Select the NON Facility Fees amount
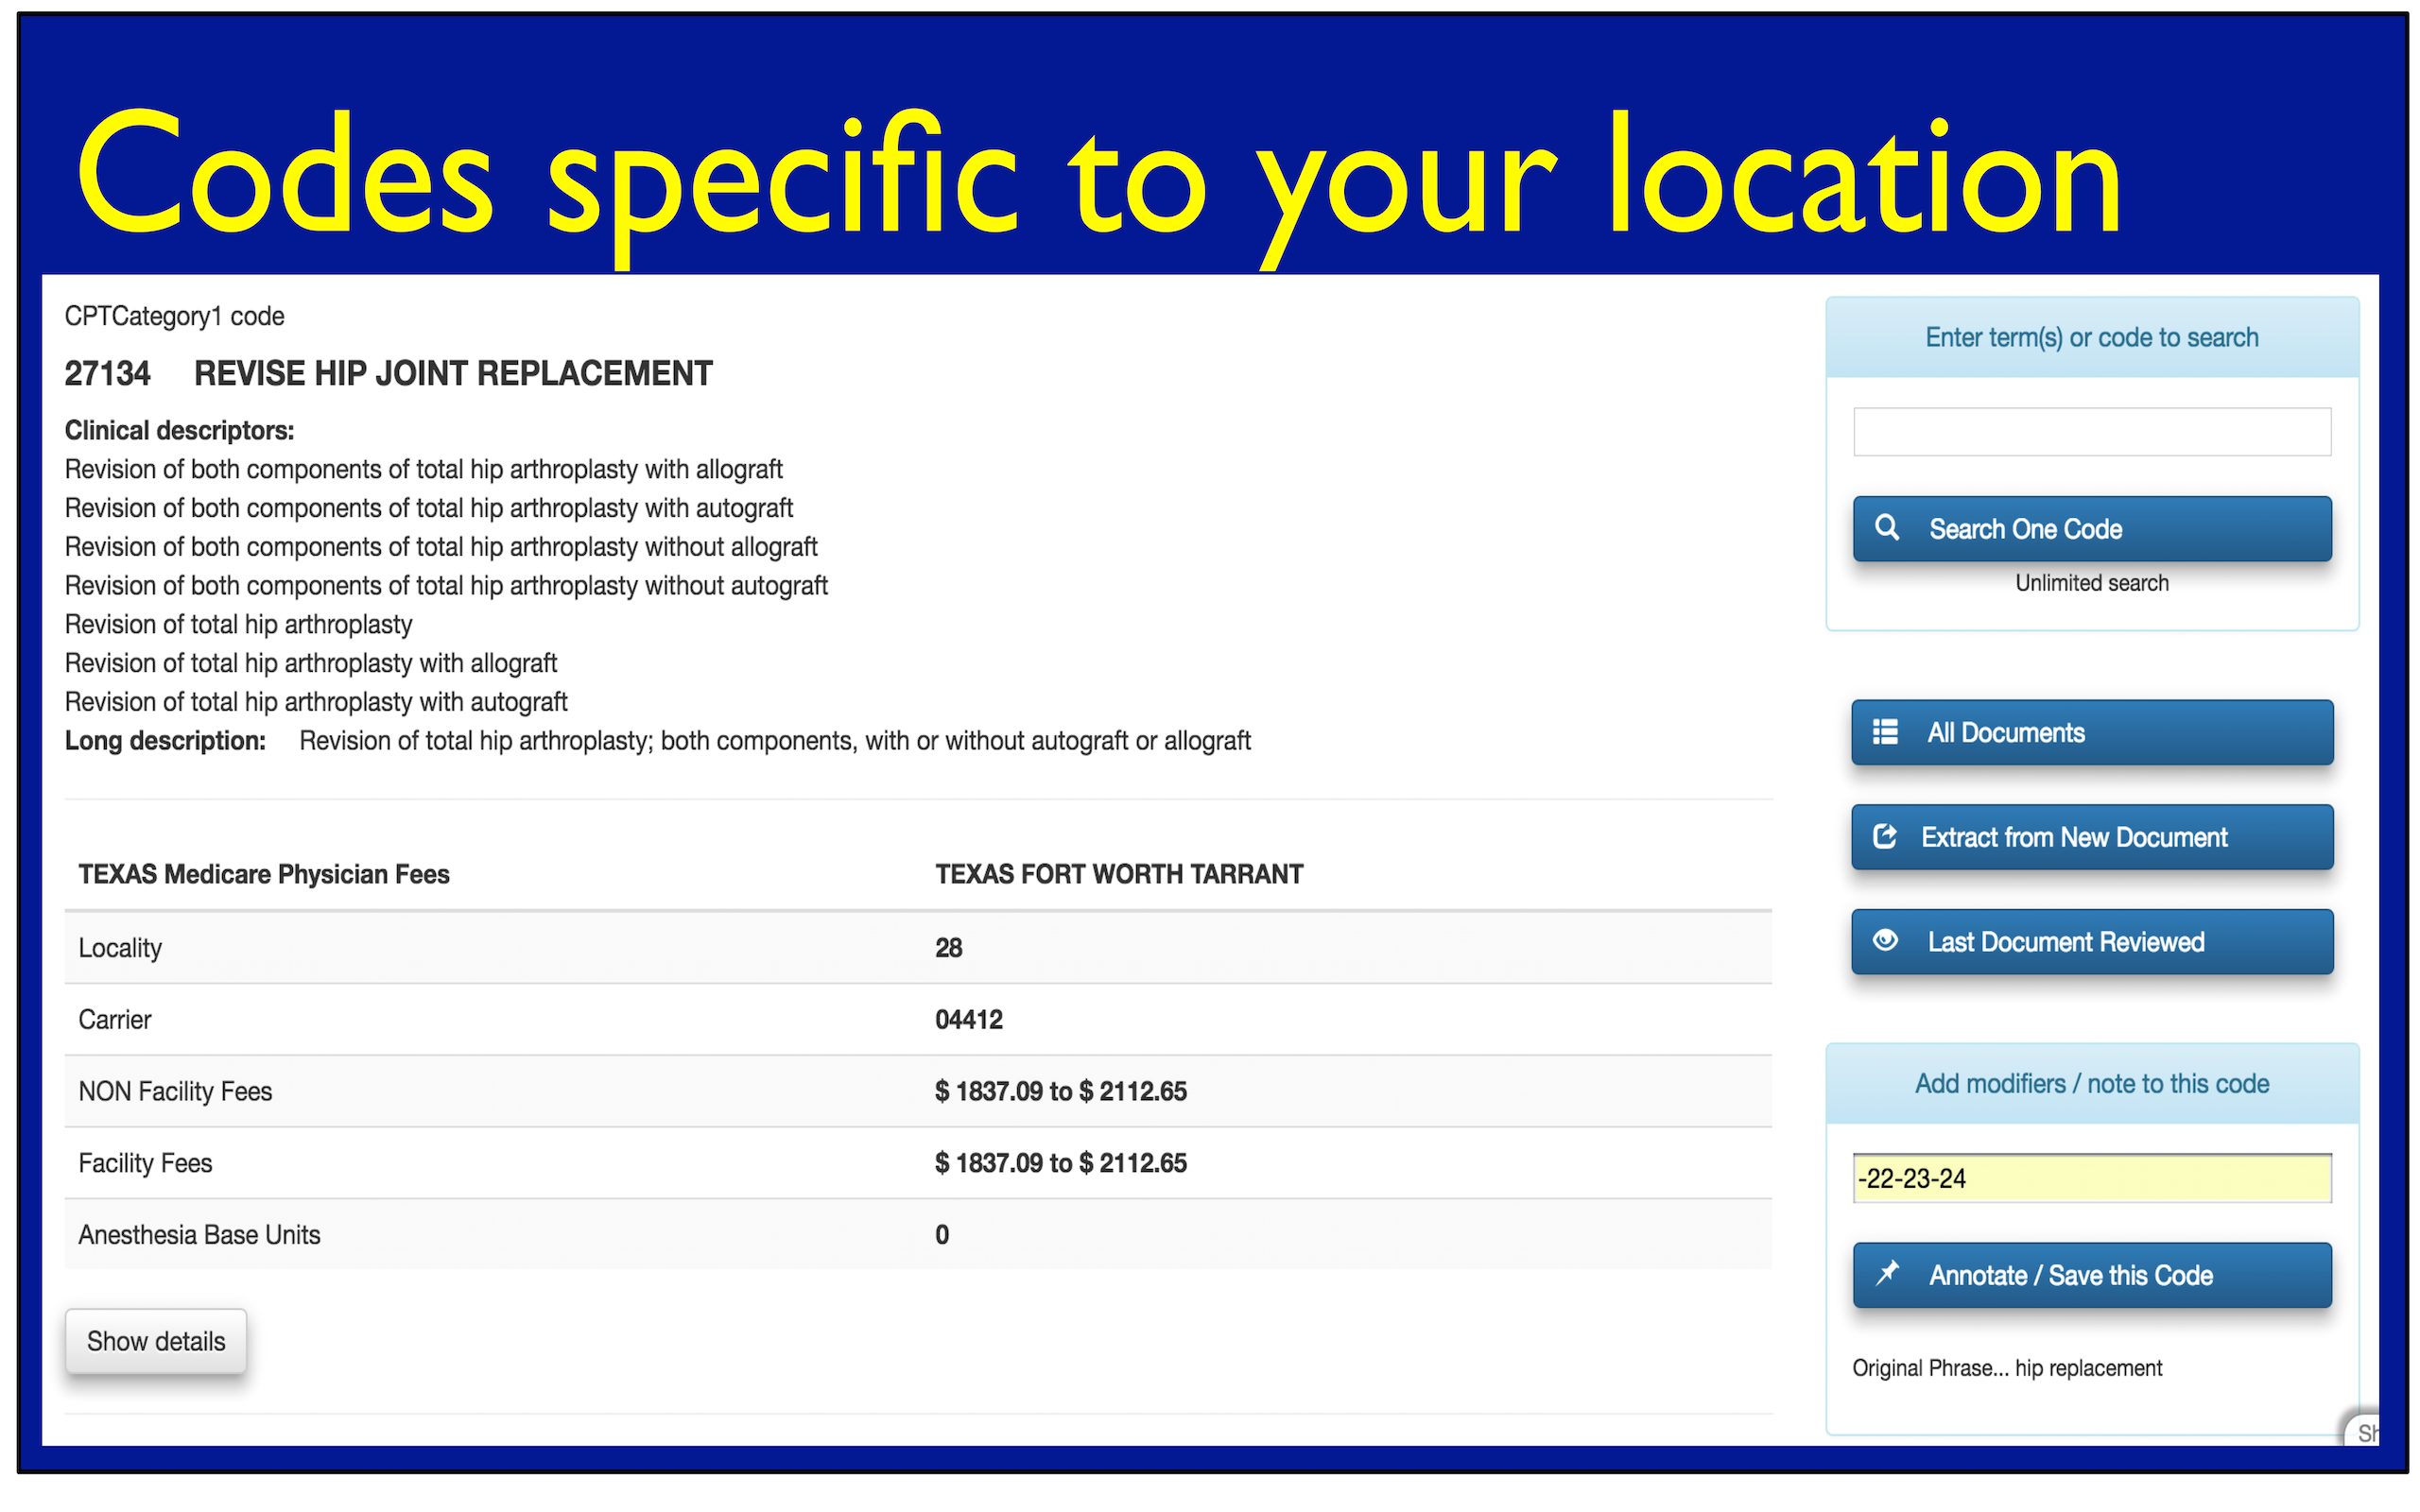The height and width of the screenshot is (1512, 2420). coord(1061,1091)
